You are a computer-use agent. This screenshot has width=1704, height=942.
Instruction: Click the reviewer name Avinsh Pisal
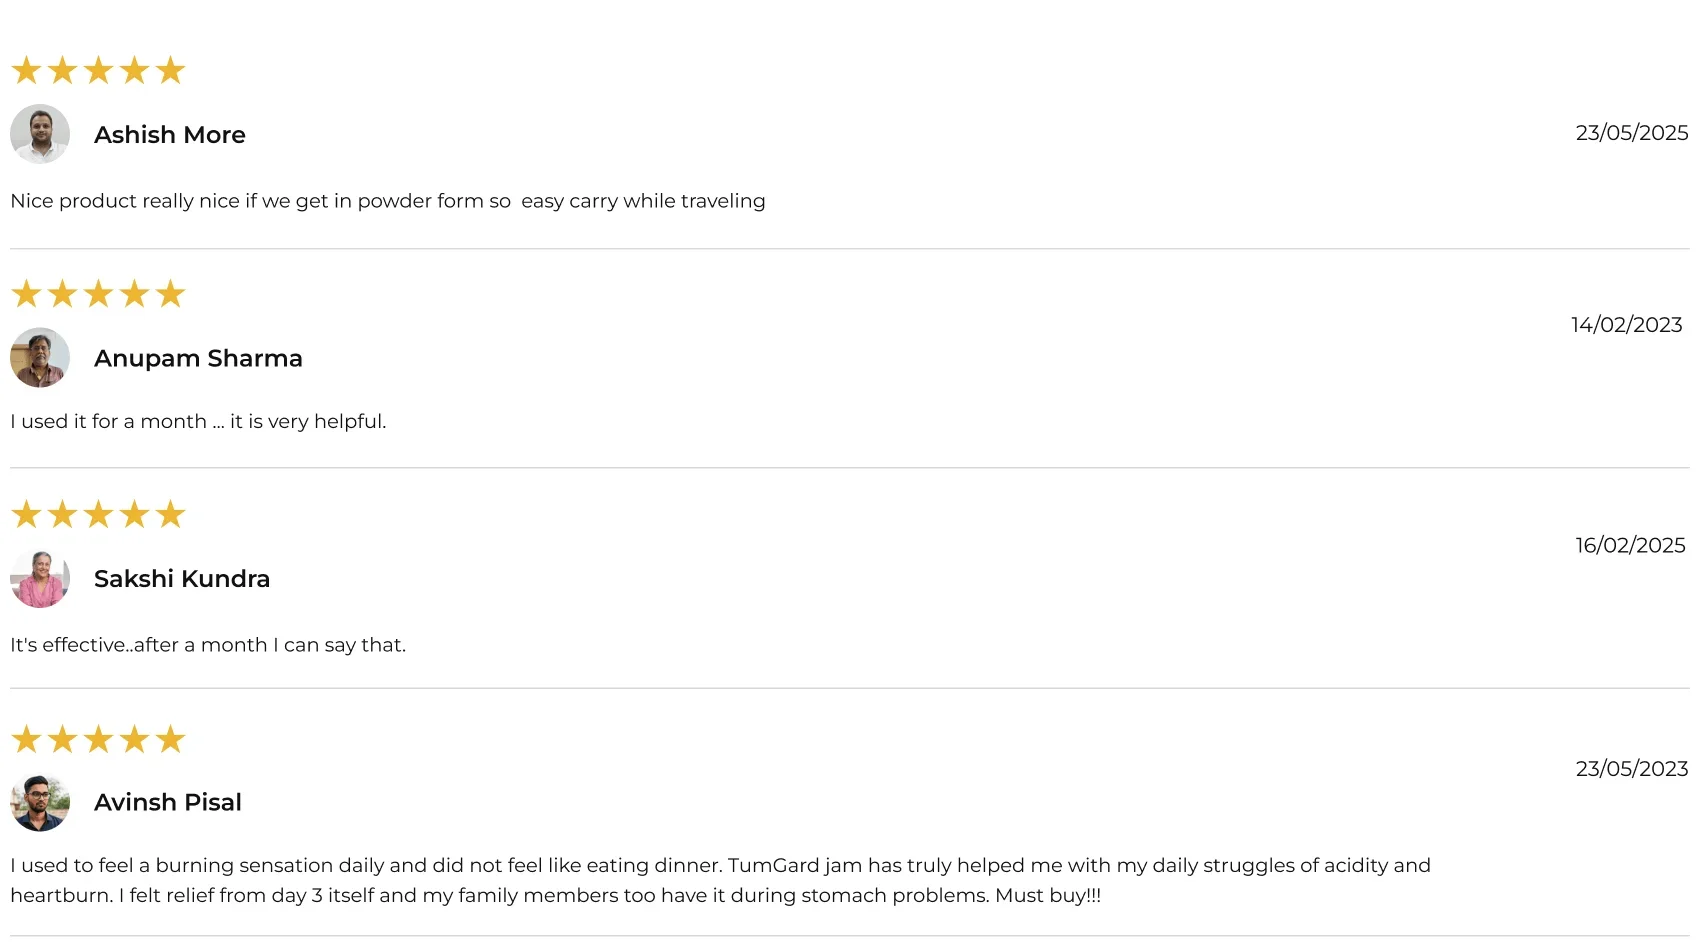pos(168,802)
